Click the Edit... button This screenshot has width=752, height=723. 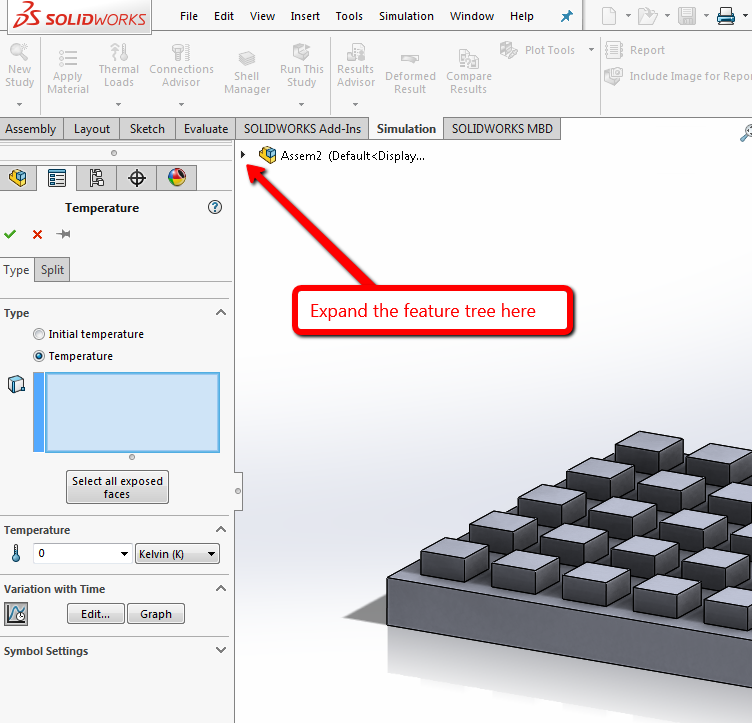96,614
